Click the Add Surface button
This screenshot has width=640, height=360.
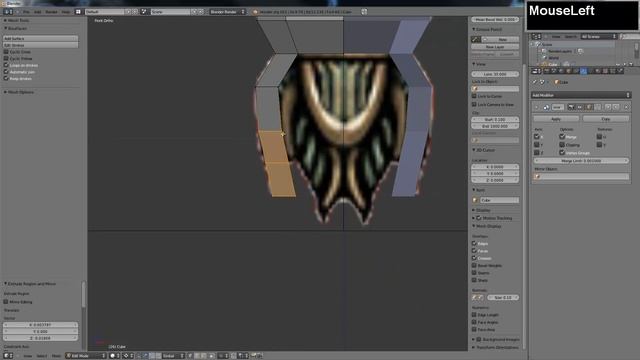(40, 38)
